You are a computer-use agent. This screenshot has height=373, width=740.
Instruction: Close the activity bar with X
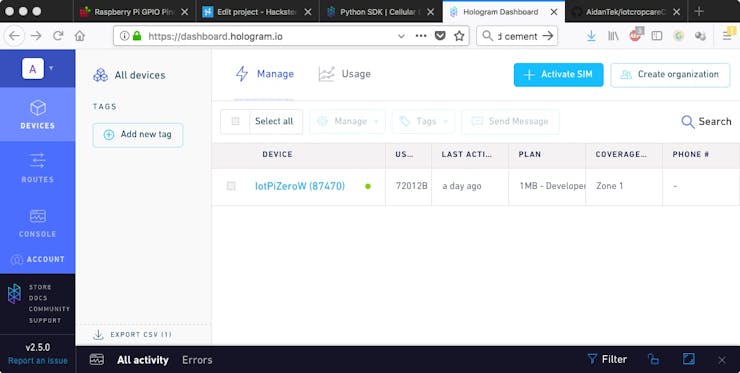722,360
